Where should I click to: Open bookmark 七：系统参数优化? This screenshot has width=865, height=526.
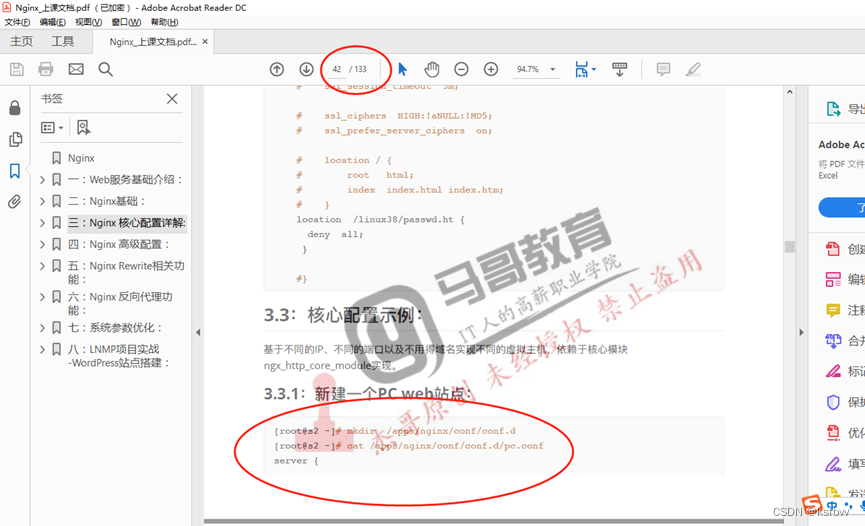(x=115, y=328)
